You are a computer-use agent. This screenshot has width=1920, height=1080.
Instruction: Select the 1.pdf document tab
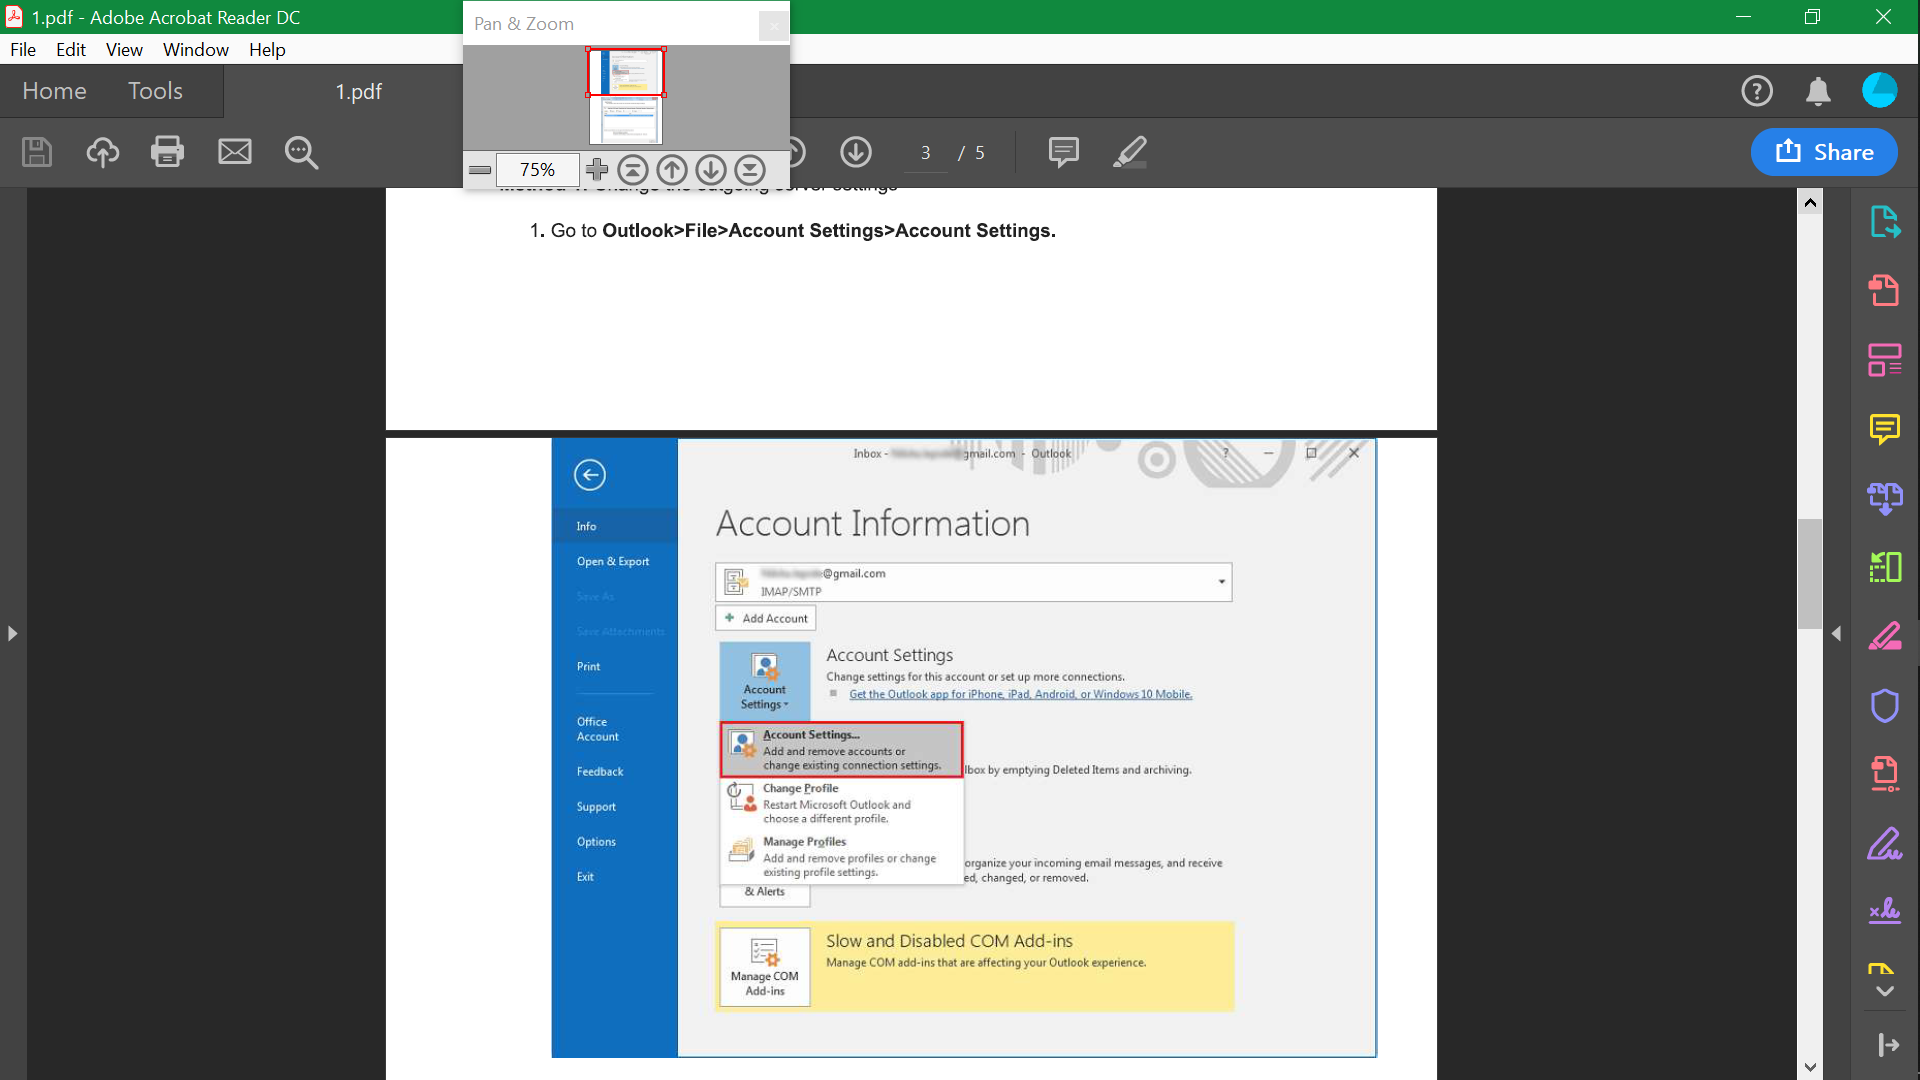coord(358,92)
